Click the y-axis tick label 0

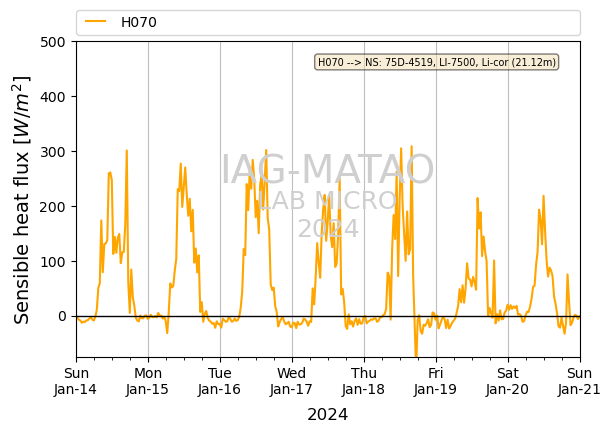tap(62, 316)
